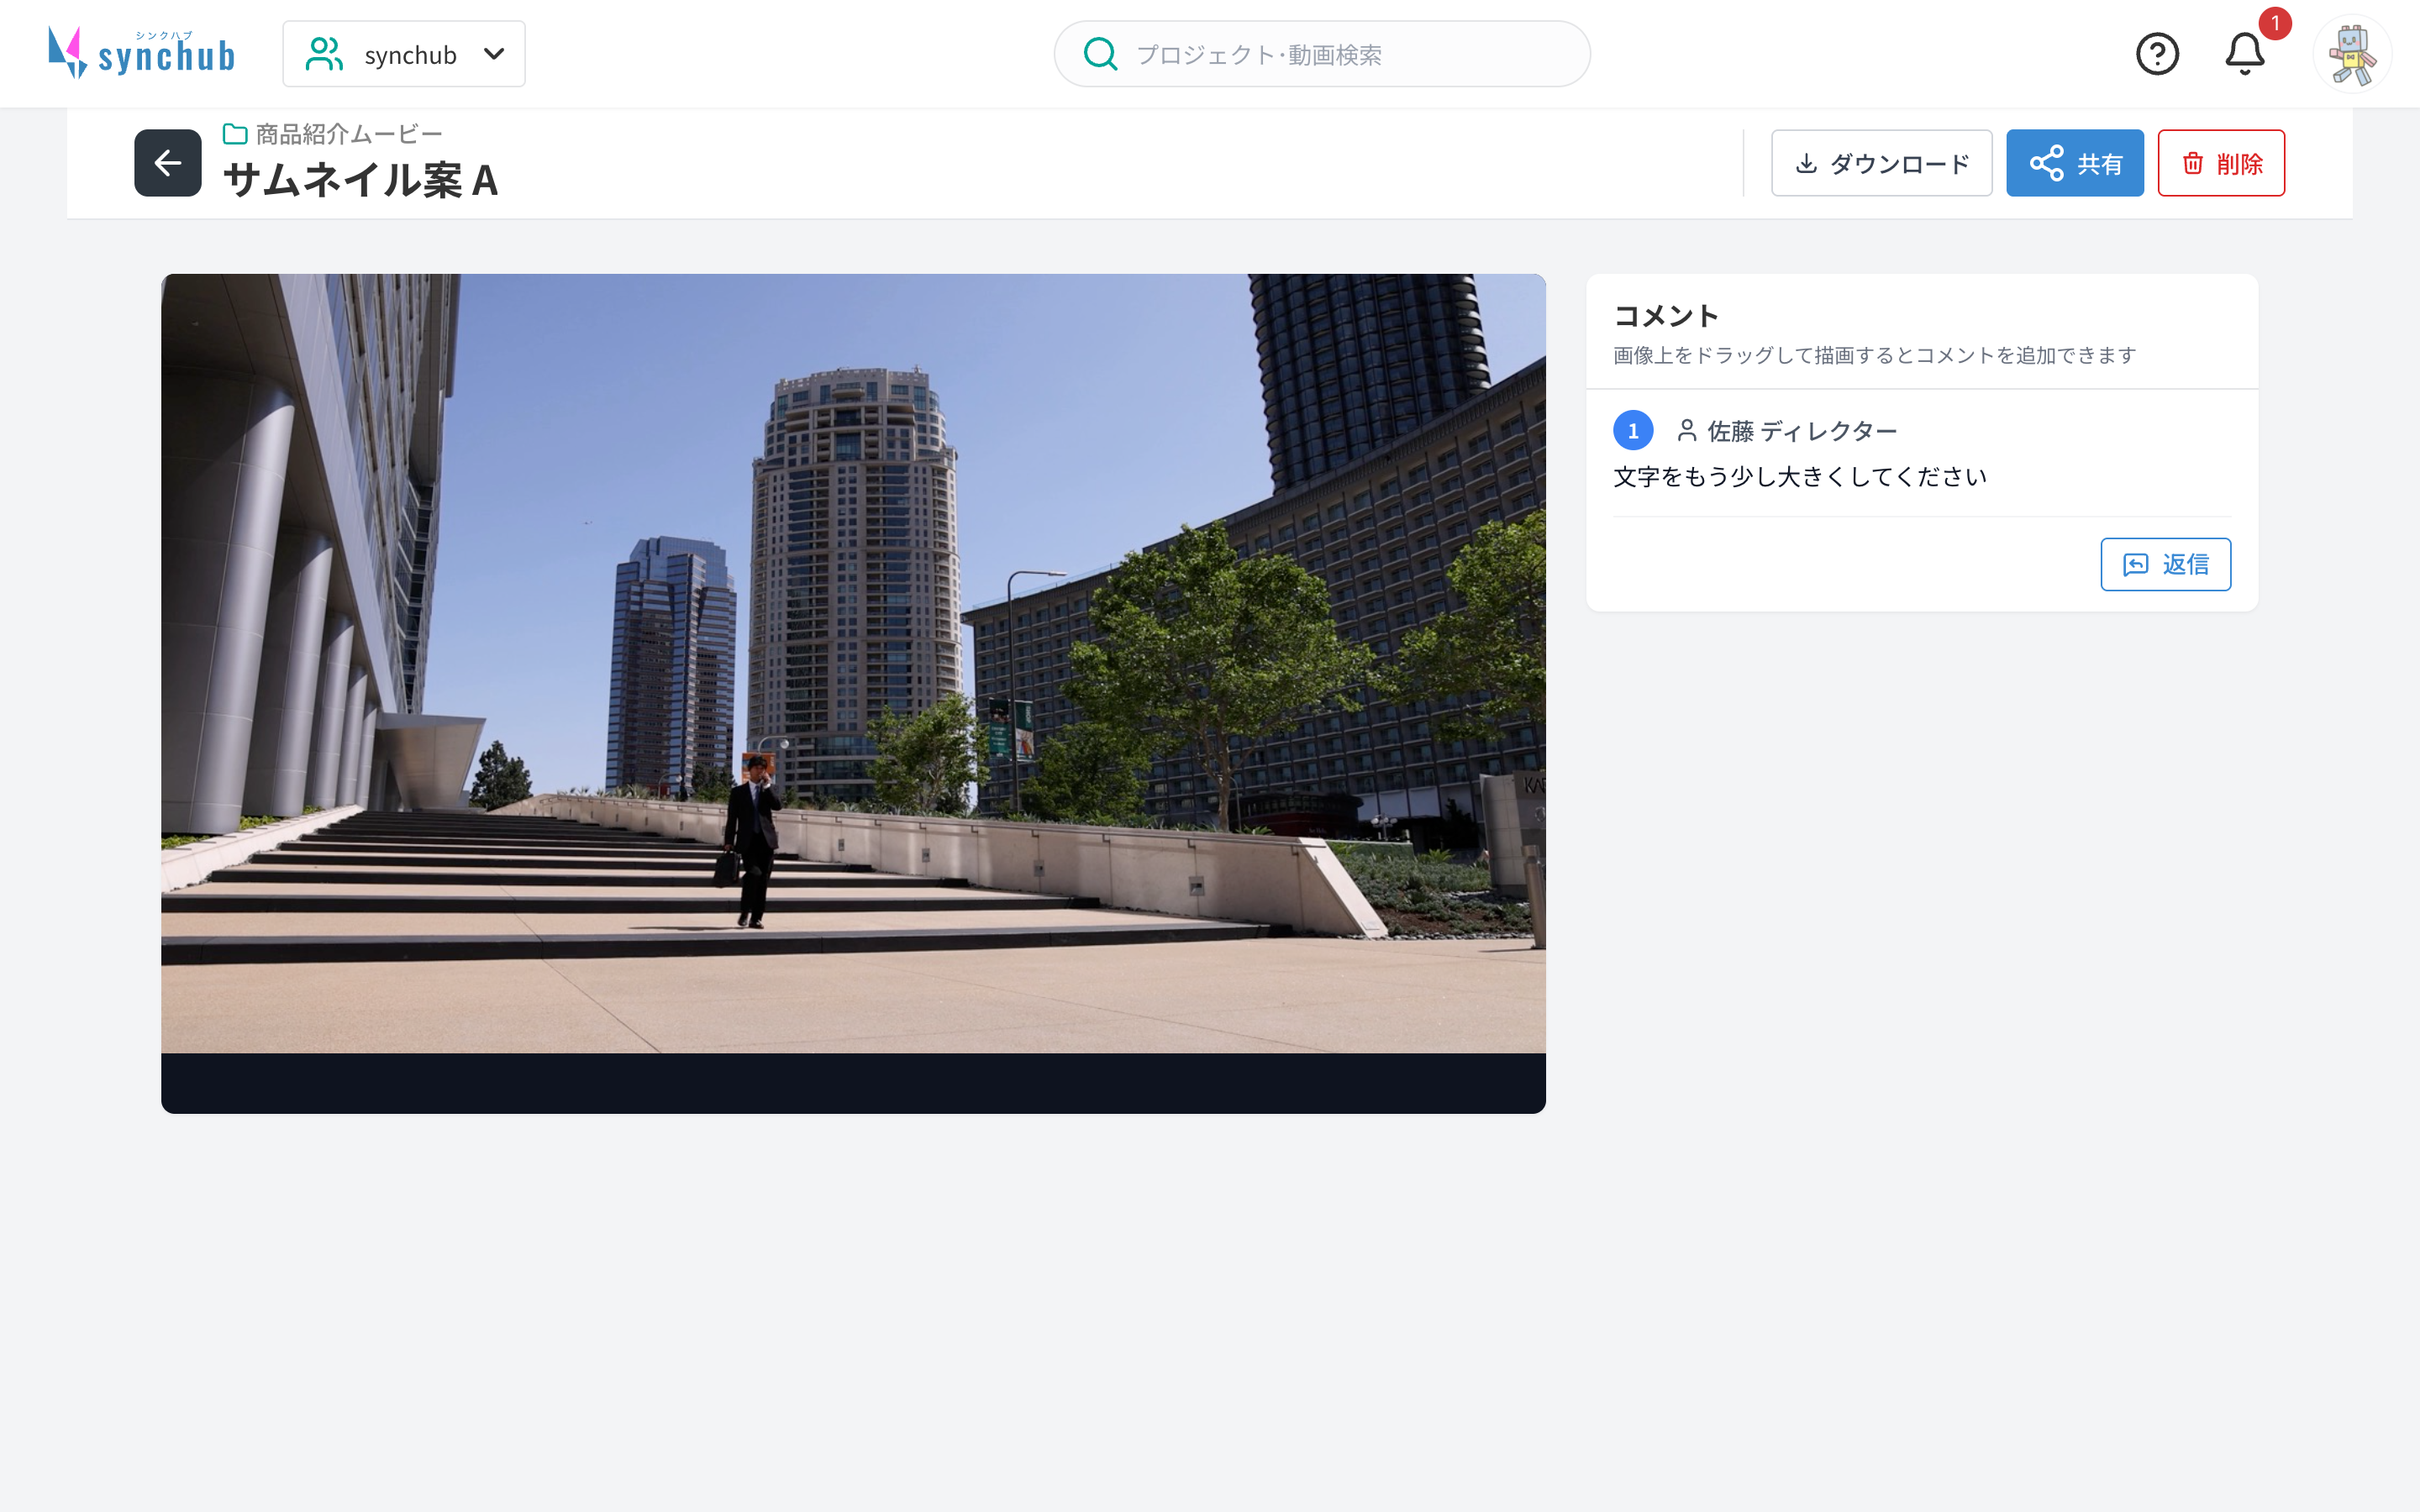
Task: Go back with the arrow button
Action: point(168,163)
